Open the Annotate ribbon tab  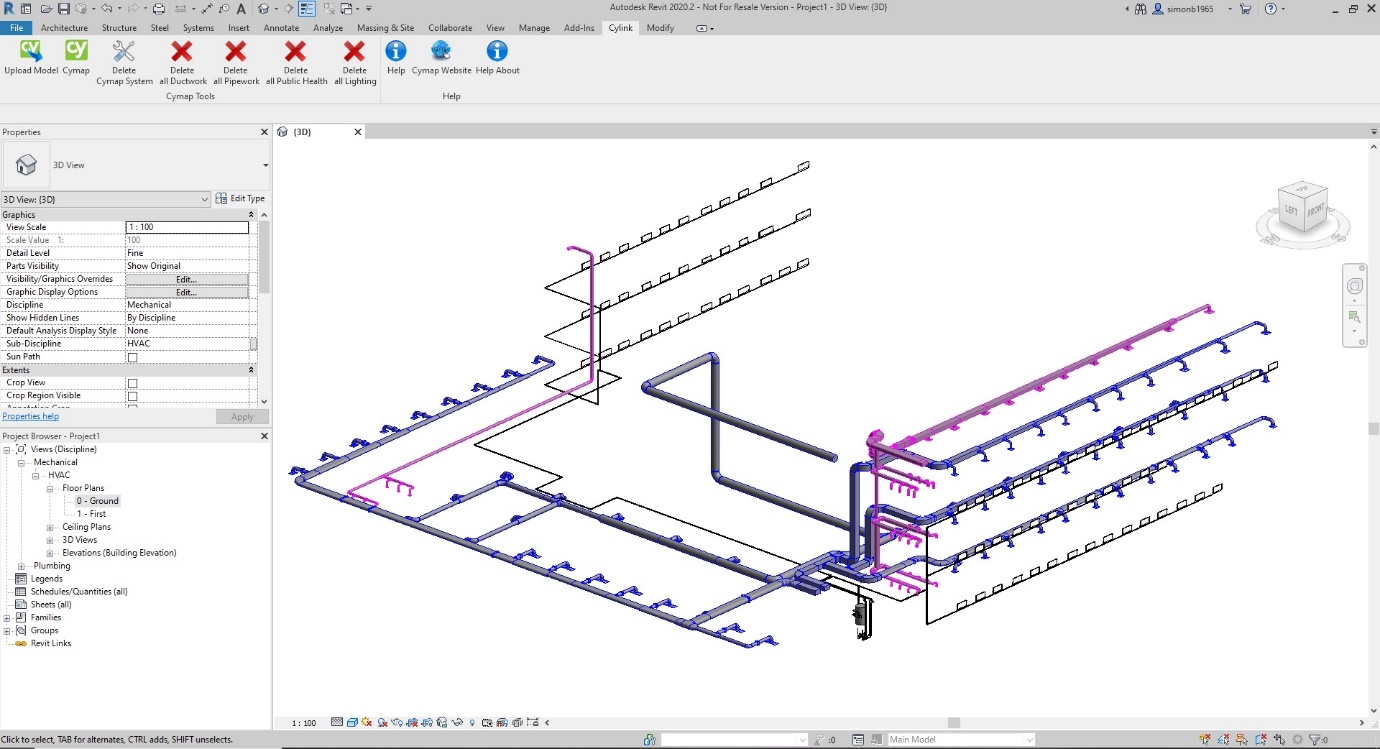(x=281, y=28)
